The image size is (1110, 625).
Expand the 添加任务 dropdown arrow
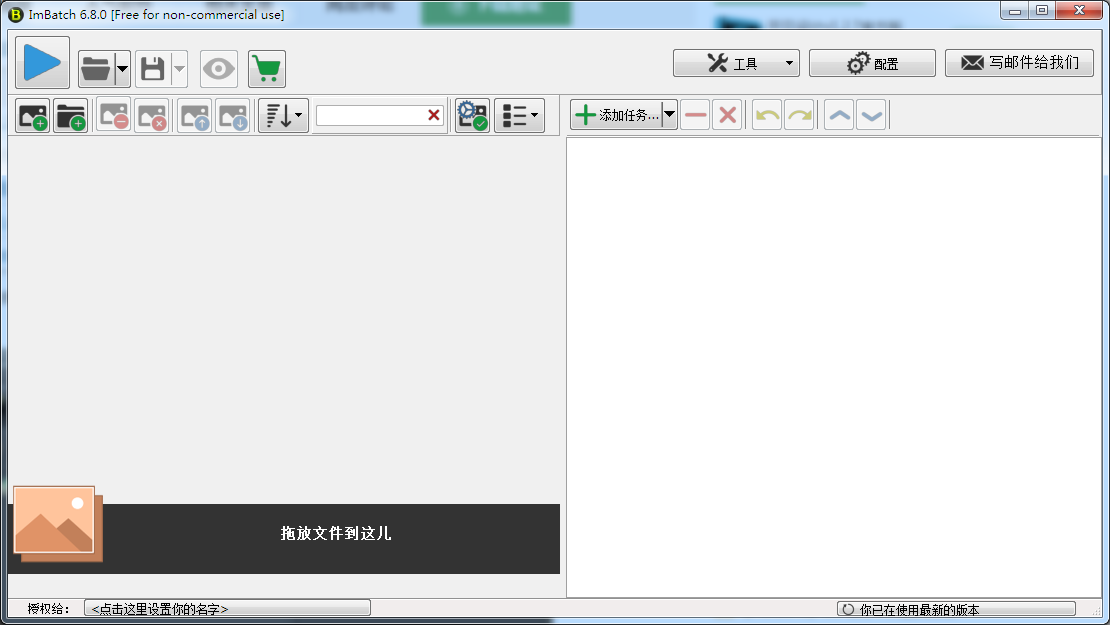coord(670,115)
